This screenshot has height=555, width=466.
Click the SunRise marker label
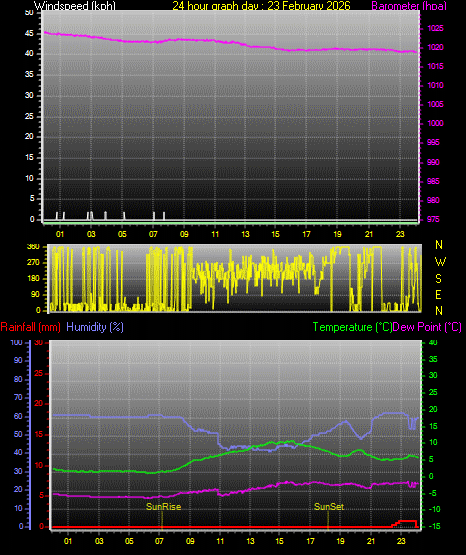(x=163, y=507)
